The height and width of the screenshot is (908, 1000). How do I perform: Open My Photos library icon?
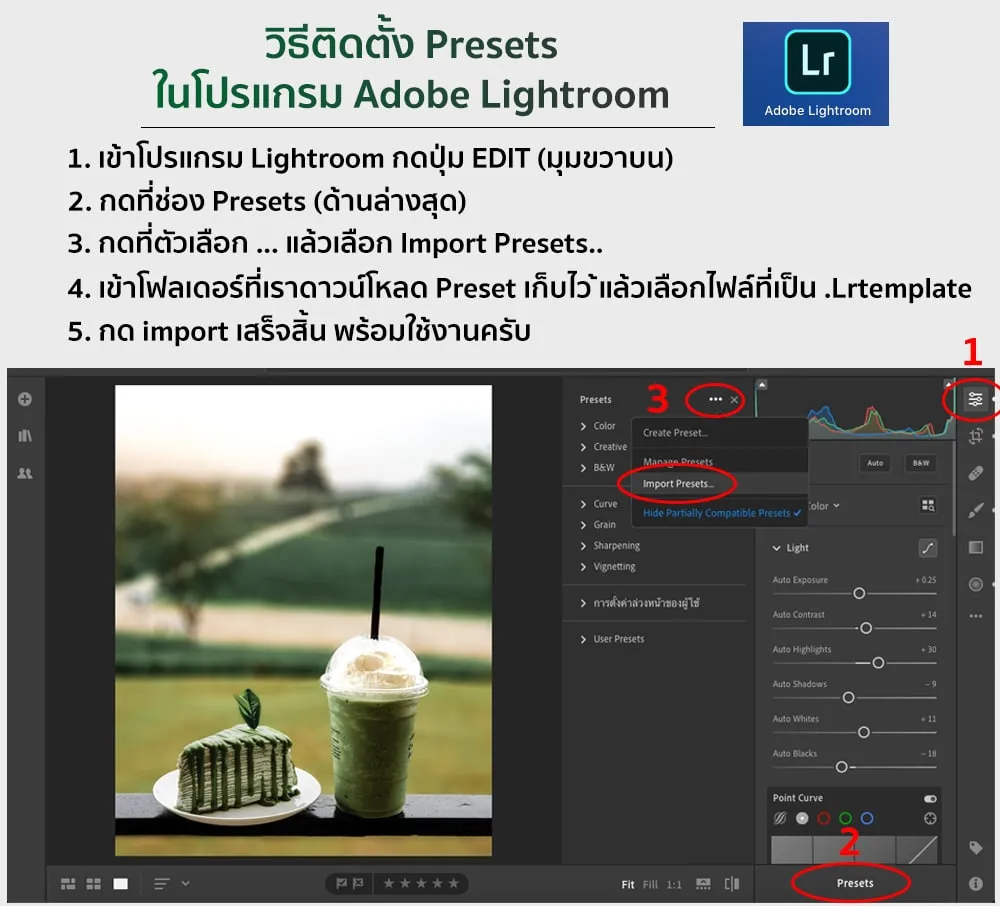(25, 436)
